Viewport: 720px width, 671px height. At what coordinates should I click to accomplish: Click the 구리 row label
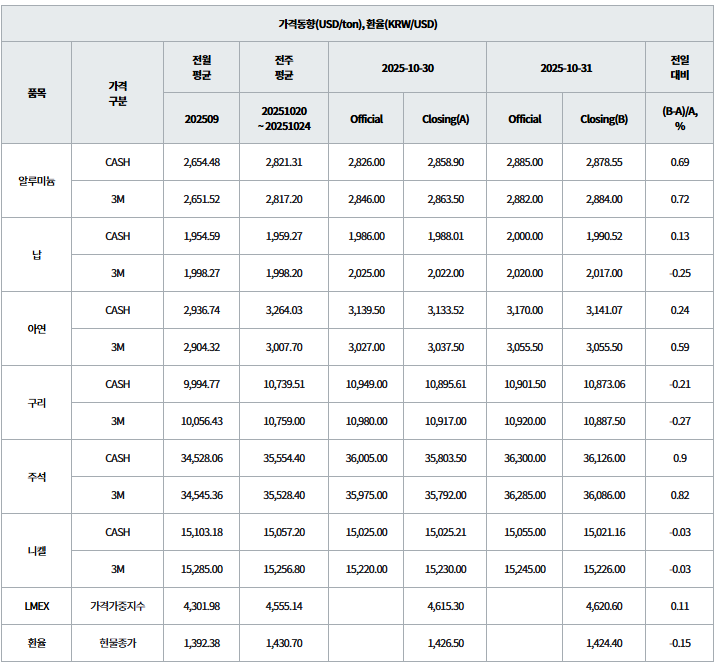click(x=37, y=403)
